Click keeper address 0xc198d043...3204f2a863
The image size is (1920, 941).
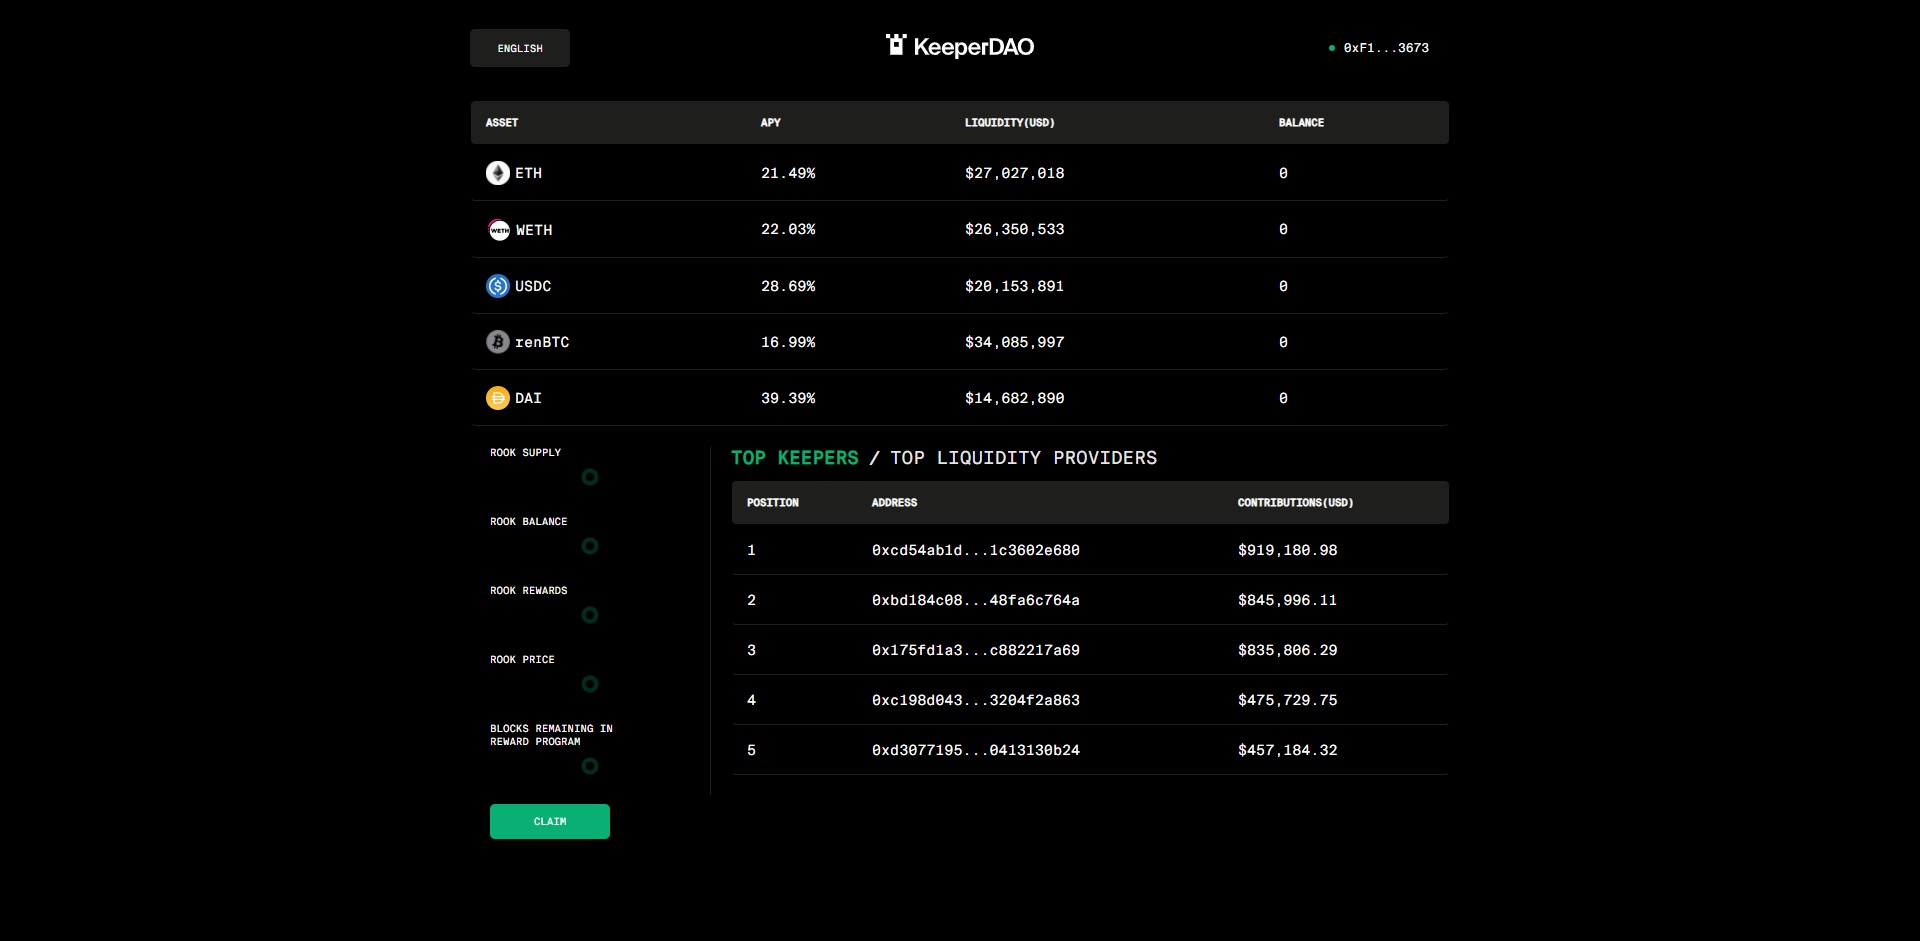(x=976, y=700)
